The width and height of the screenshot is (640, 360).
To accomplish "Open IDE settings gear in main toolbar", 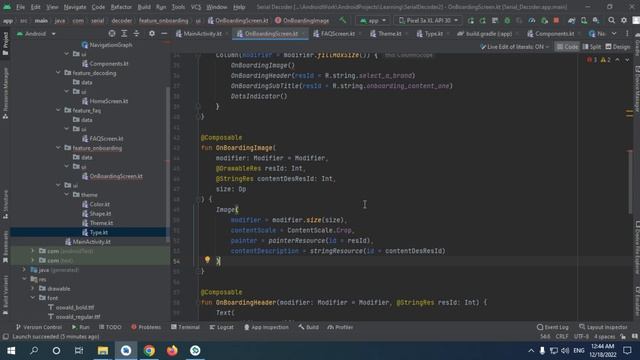I will [x=624, y=20].
